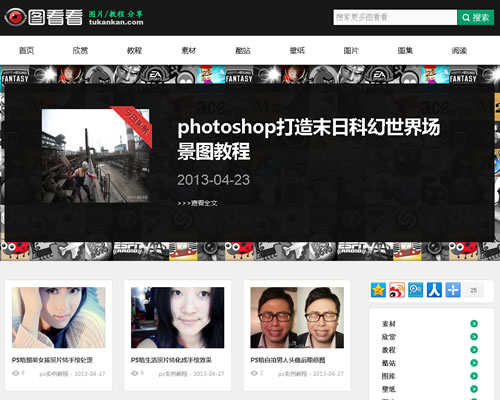Open the man with glasses comparison thumbnail

(x=297, y=318)
